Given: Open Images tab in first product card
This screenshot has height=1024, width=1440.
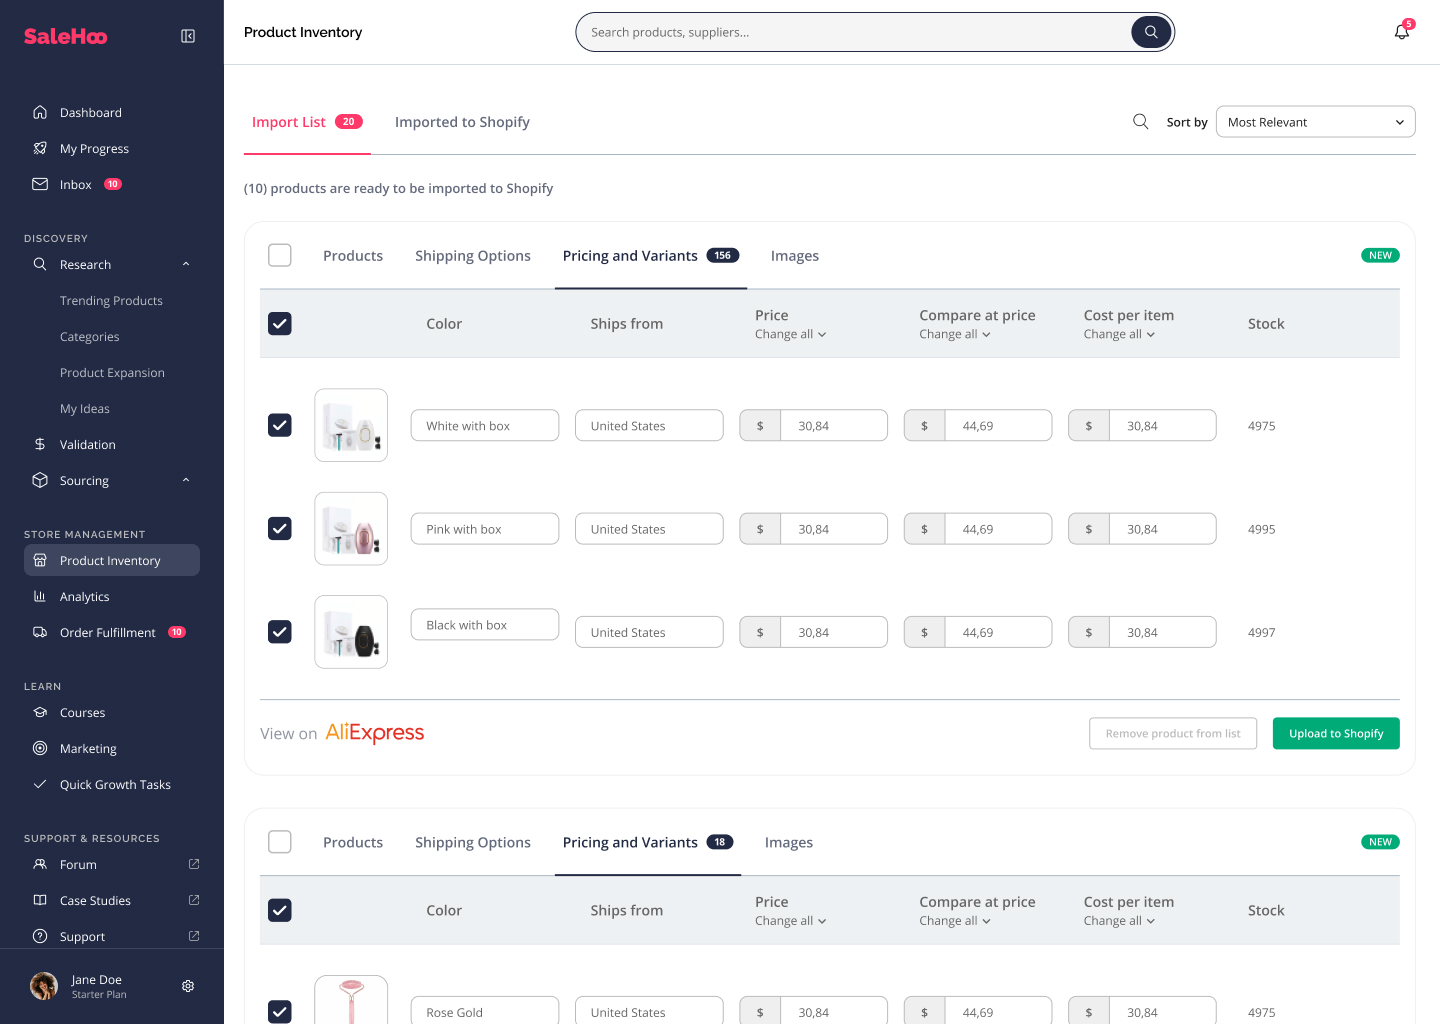Looking at the screenshot, I should click(x=795, y=256).
